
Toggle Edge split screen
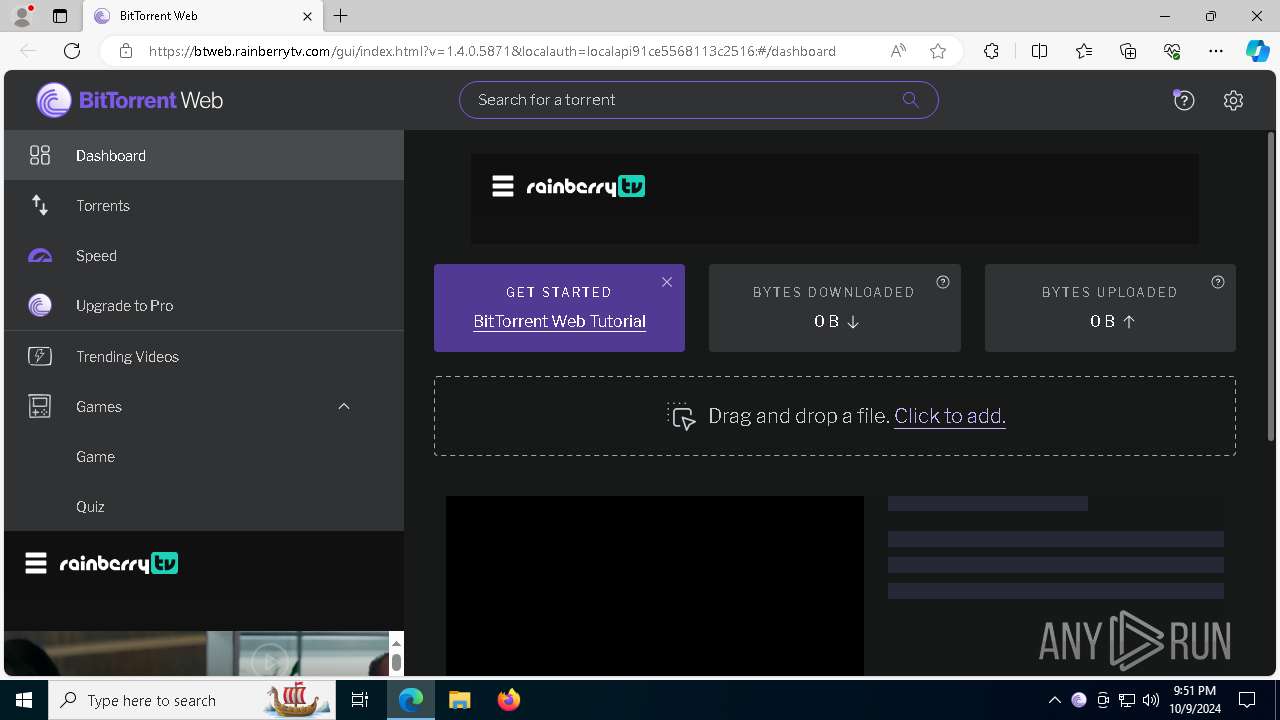(x=1039, y=51)
